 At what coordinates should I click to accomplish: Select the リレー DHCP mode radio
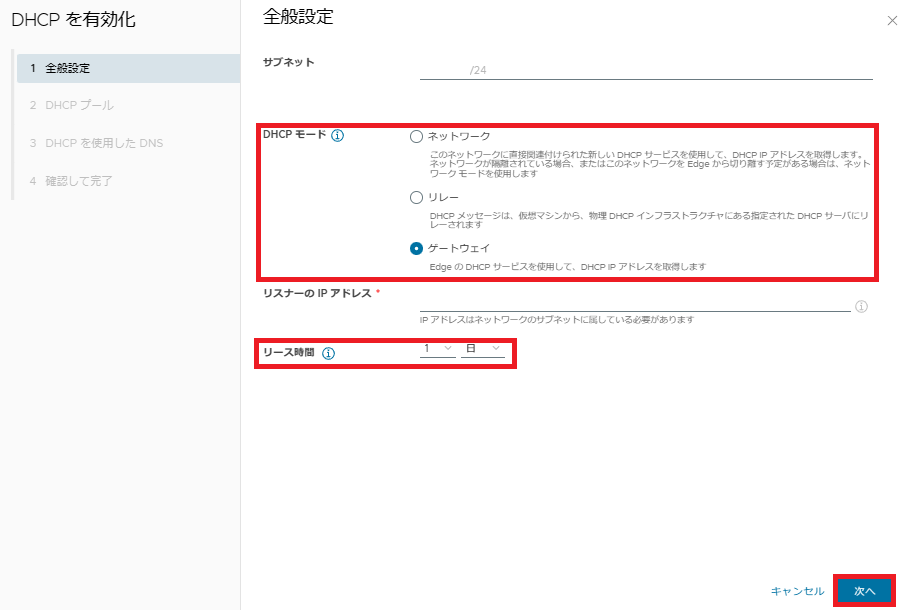tap(416, 198)
